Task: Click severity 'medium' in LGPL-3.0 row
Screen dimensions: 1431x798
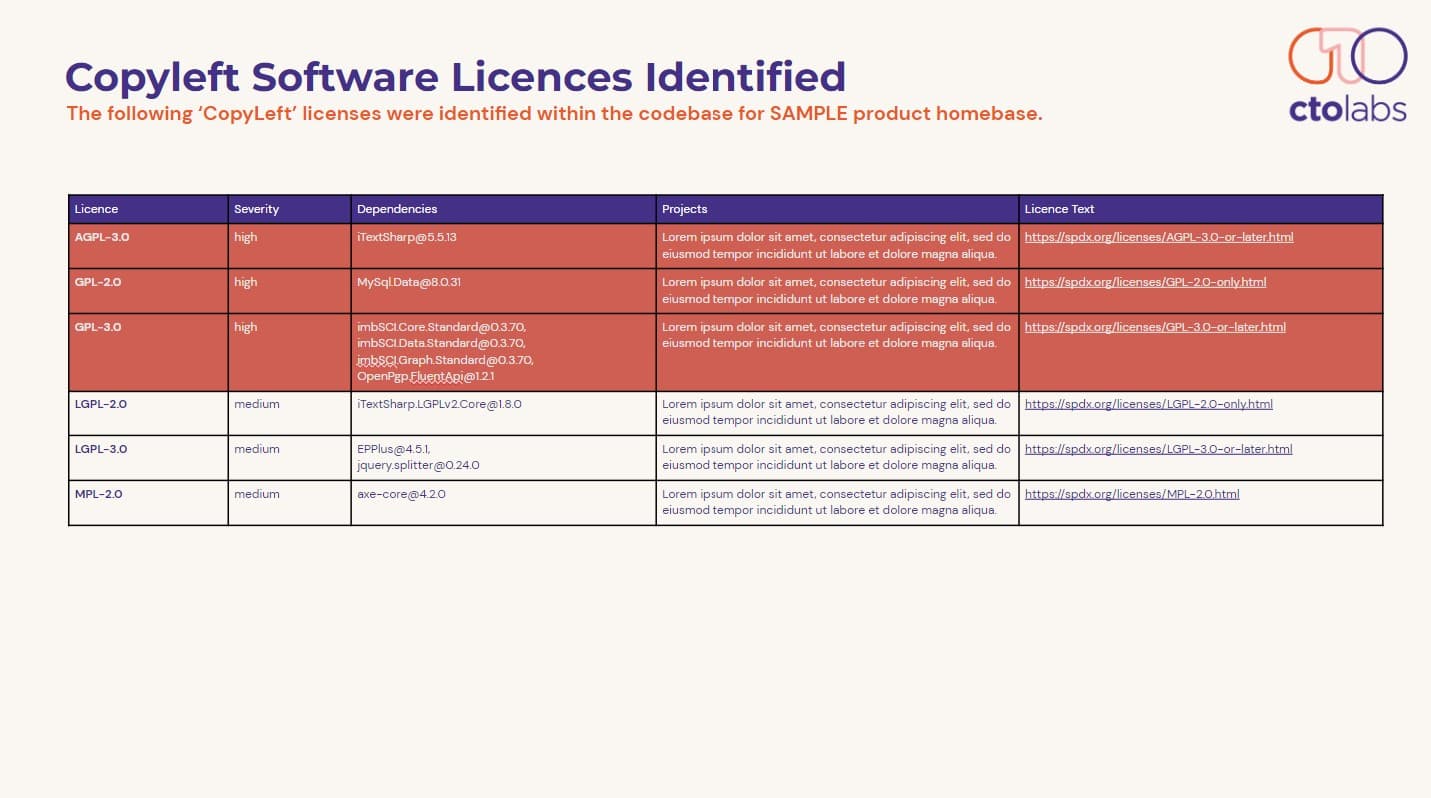Action: (x=257, y=449)
